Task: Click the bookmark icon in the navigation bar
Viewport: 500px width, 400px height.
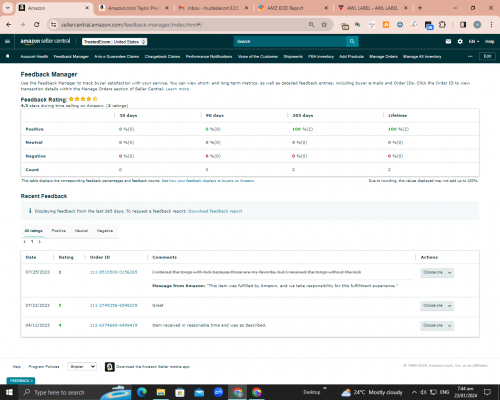Action: click(x=8, y=56)
